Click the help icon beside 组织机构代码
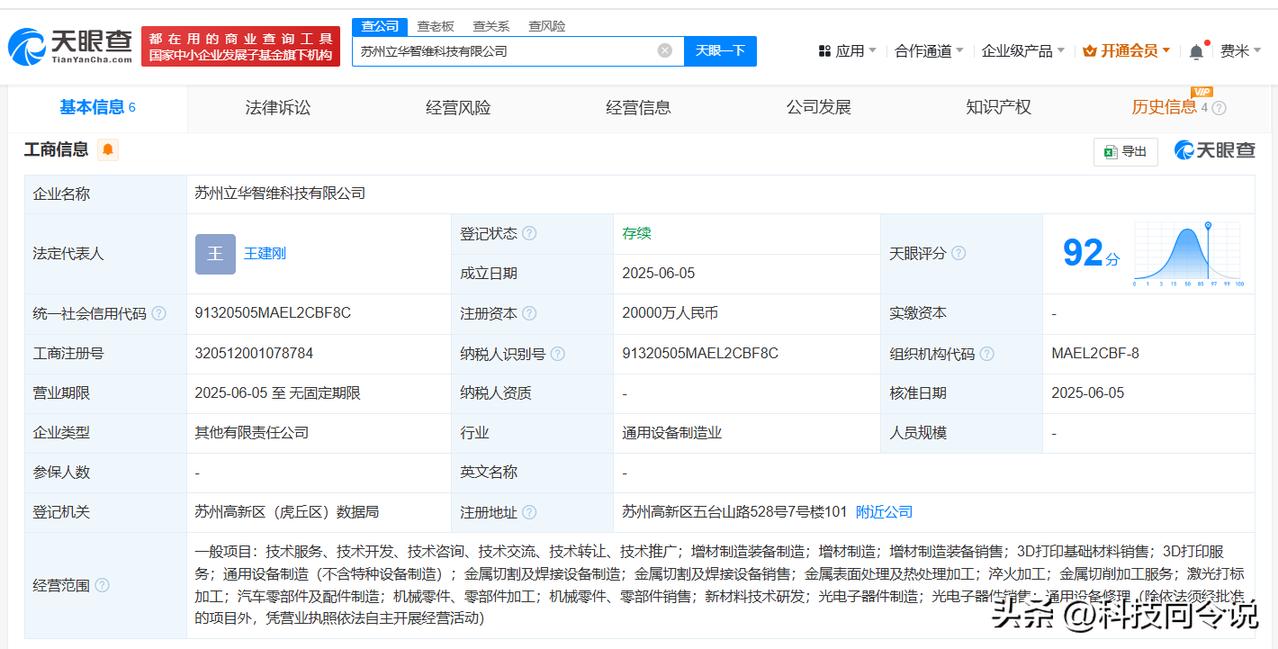 pos(987,354)
